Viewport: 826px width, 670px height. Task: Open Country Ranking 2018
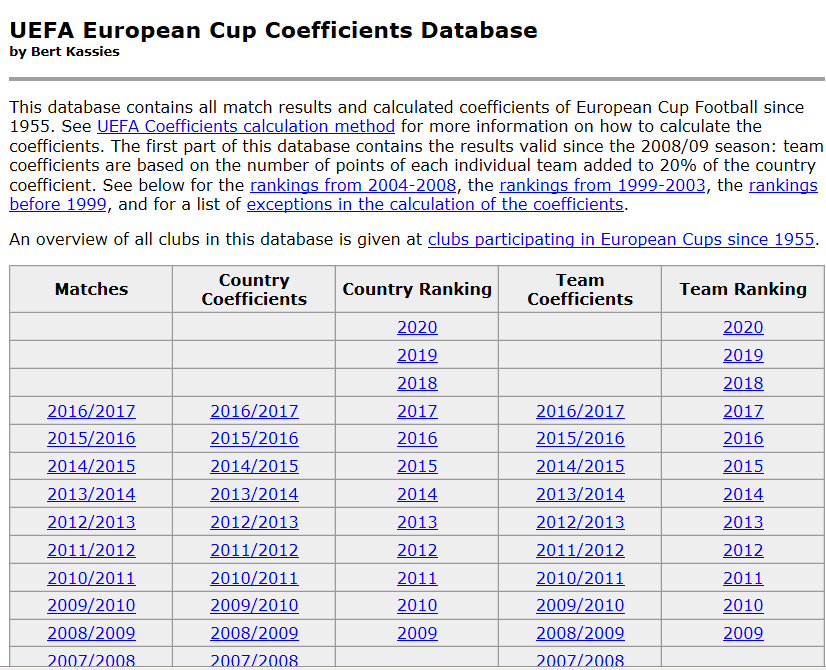[x=417, y=383]
